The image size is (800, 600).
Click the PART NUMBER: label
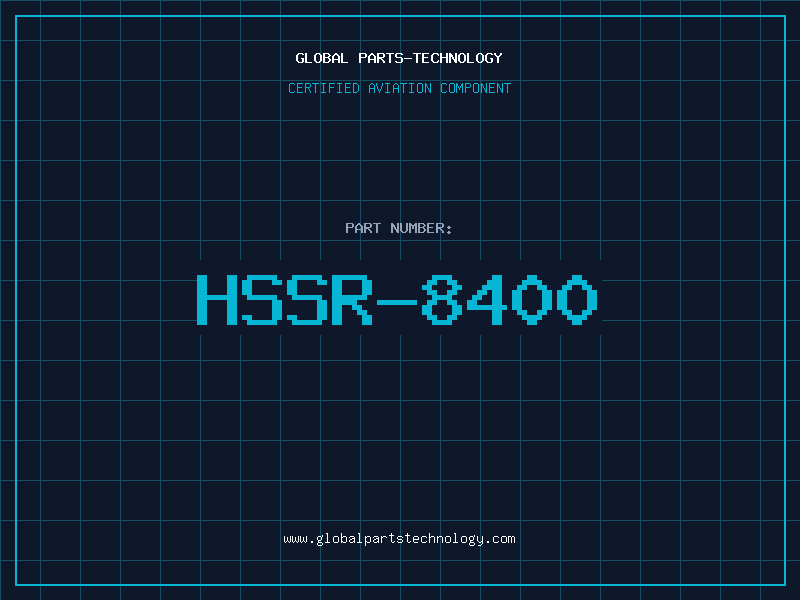click(x=398, y=228)
